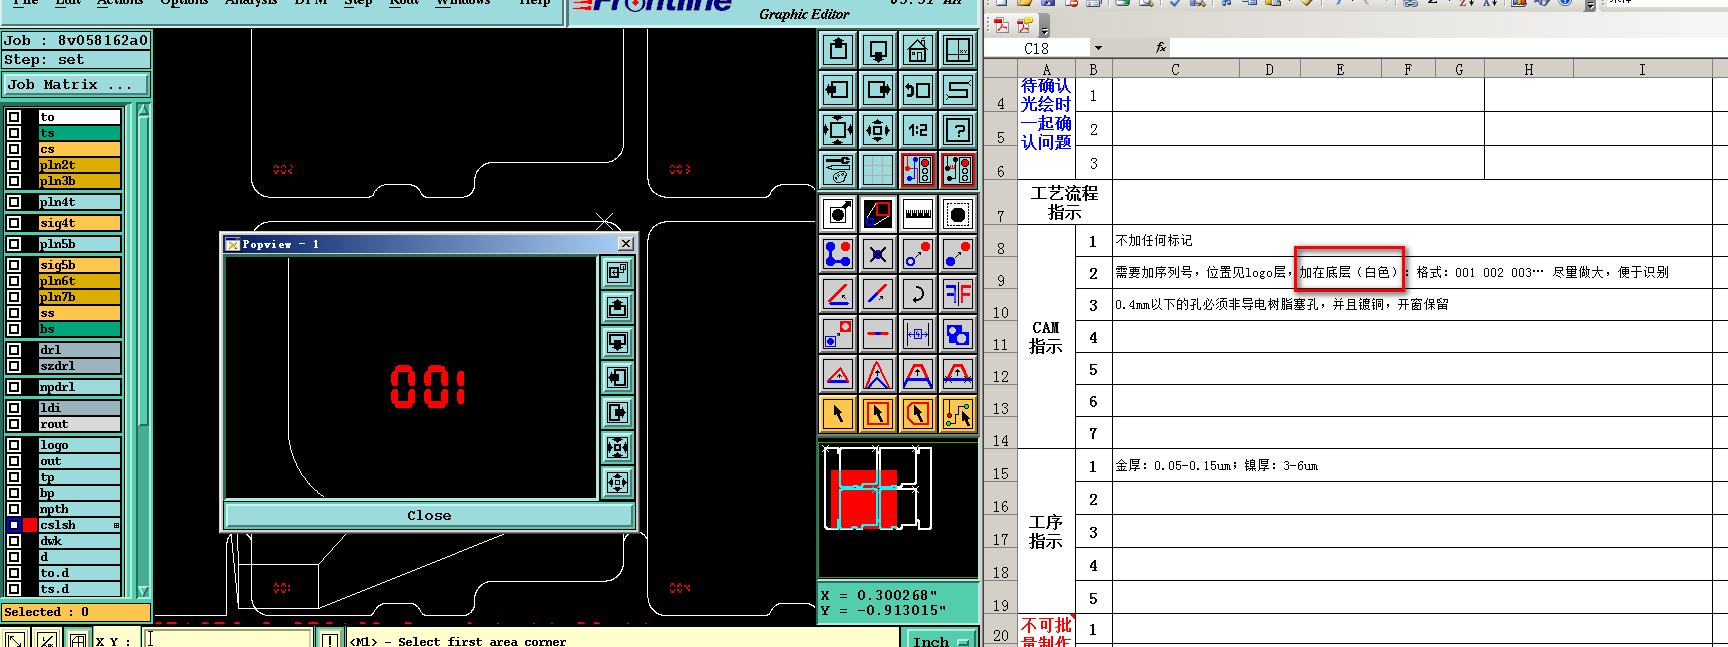Viewport: 1728px width, 647px height.
Task: Toggle the 'logo' layer checkbox
Action: 14,445
